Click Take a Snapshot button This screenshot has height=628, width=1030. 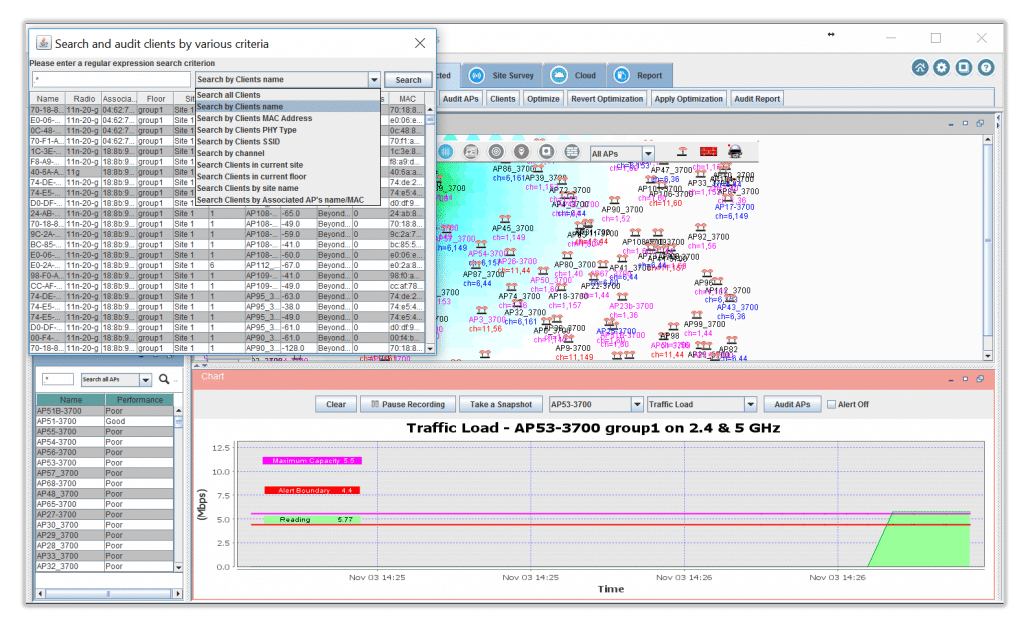(501, 405)
